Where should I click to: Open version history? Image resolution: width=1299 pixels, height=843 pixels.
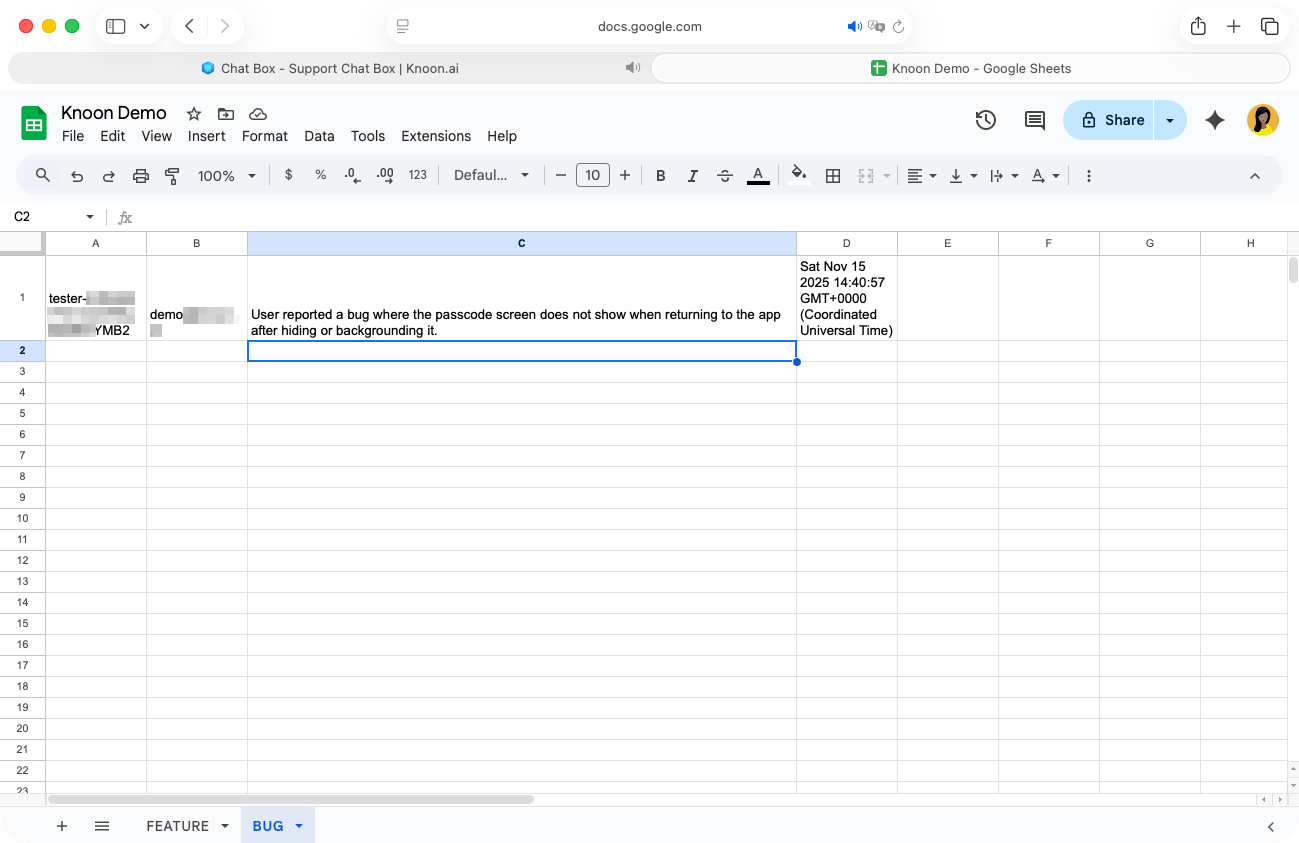(985, 120)
